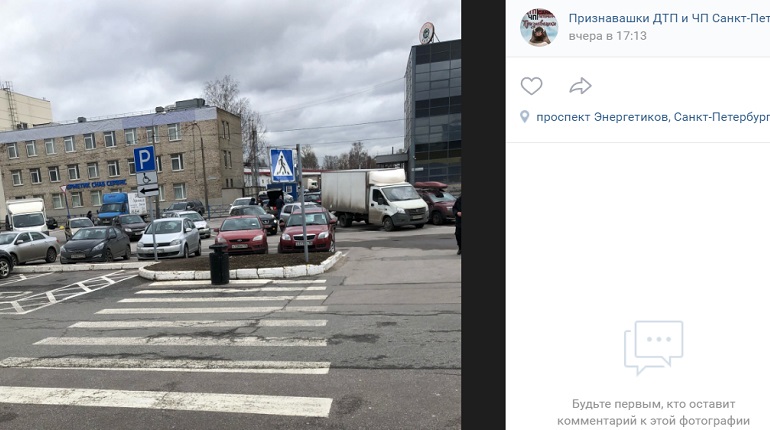The height and width of the screenshot is (430, 770).
Task: Open the Признавашки group avatar
Action: click(539, 27)
